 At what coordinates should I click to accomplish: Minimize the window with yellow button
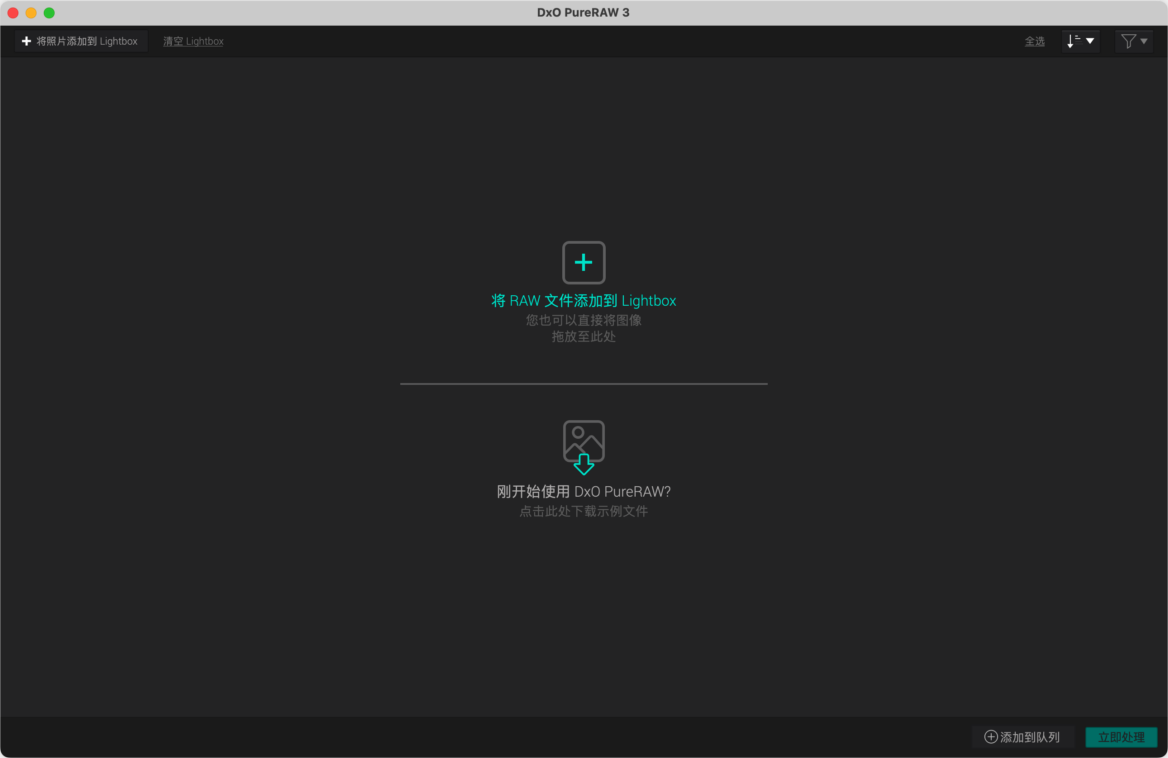click(31, 13)
